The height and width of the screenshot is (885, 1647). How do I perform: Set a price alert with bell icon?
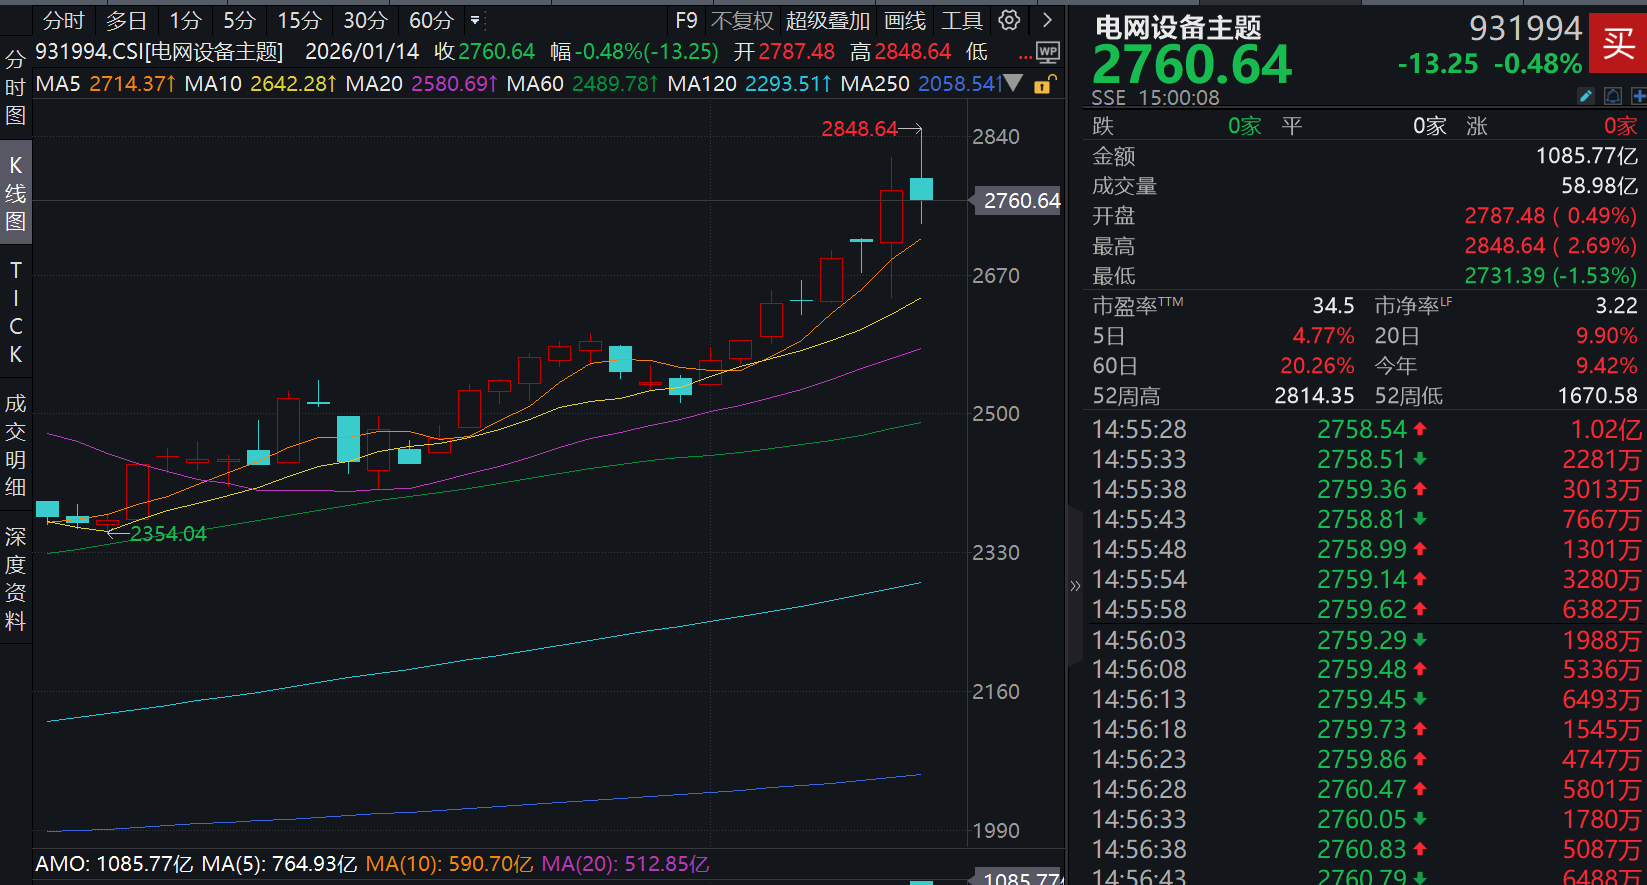pos(1613,96)
